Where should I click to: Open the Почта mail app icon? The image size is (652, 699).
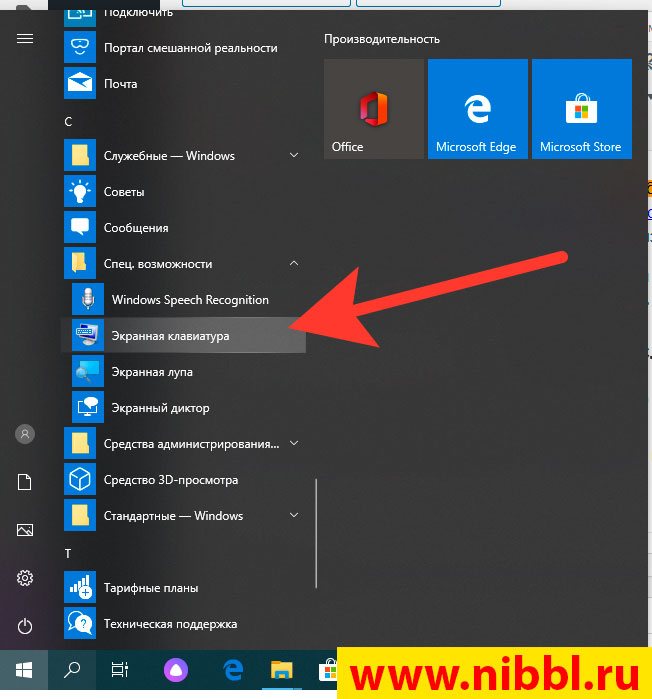[x=80, y=83]
